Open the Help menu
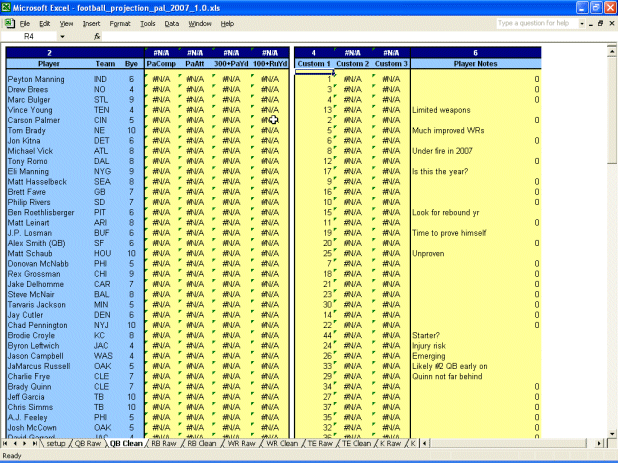The height and width of the screenshot is (463, 618). (227, 24)
